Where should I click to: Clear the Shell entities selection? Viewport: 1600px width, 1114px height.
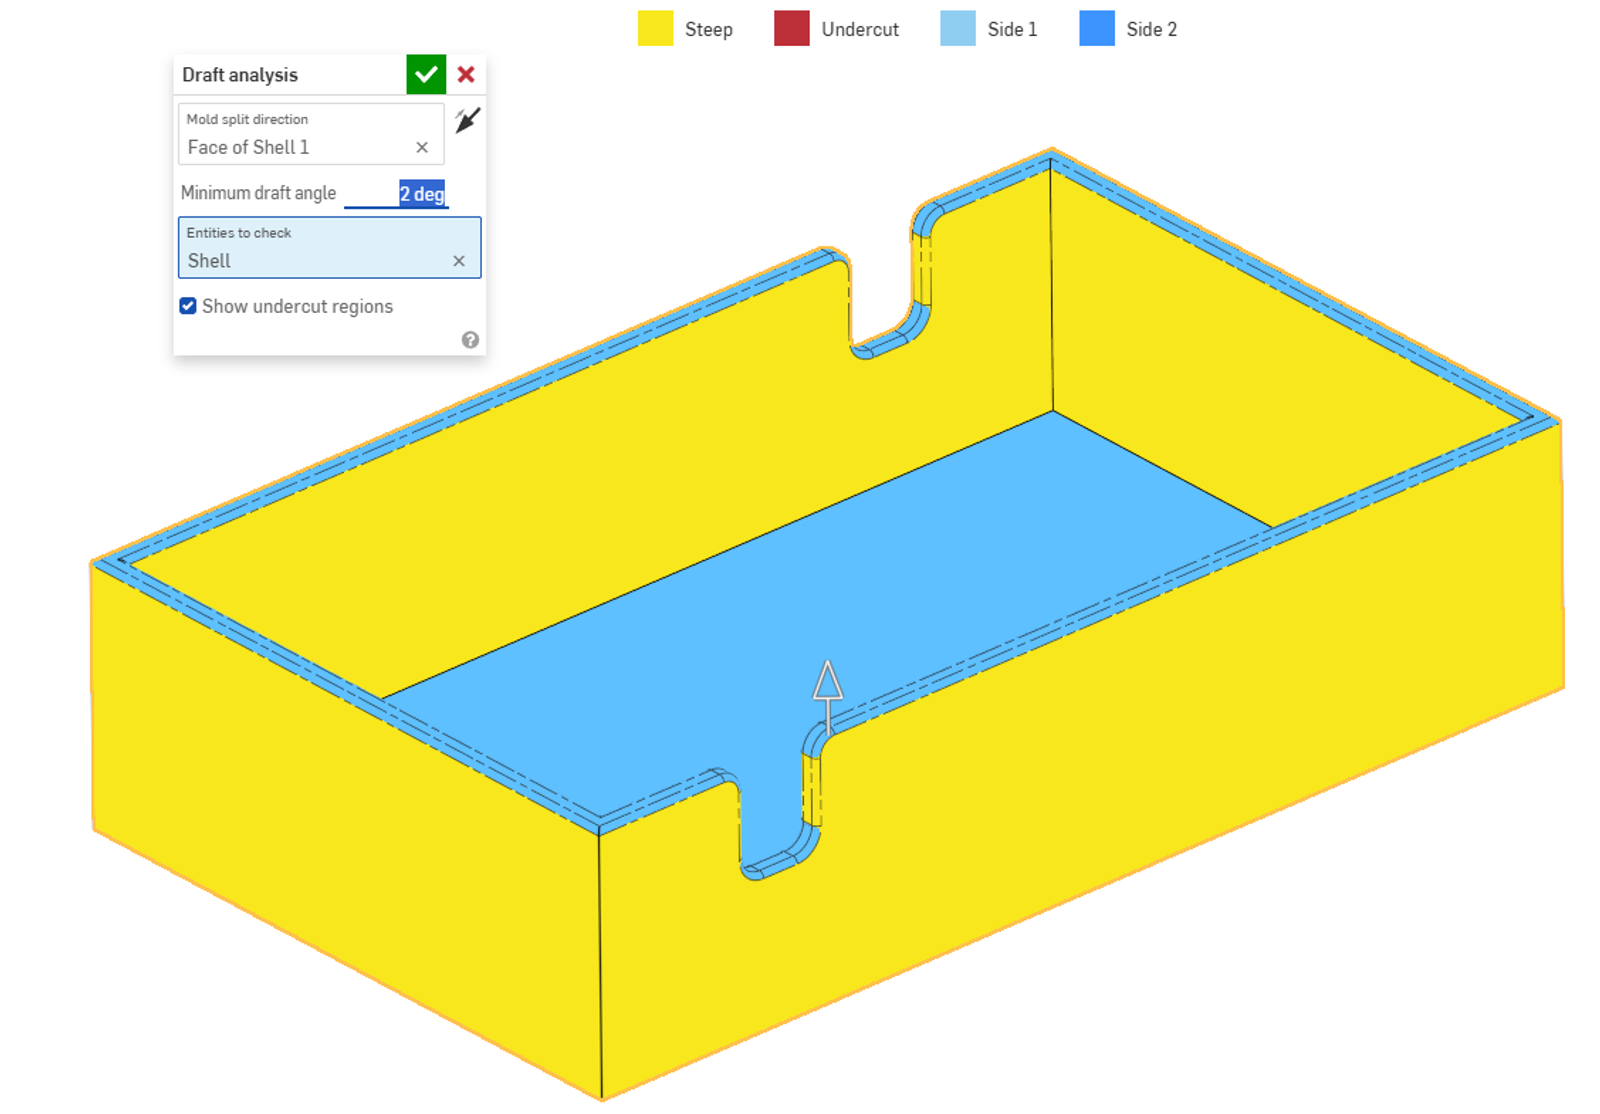click(459, 261)
